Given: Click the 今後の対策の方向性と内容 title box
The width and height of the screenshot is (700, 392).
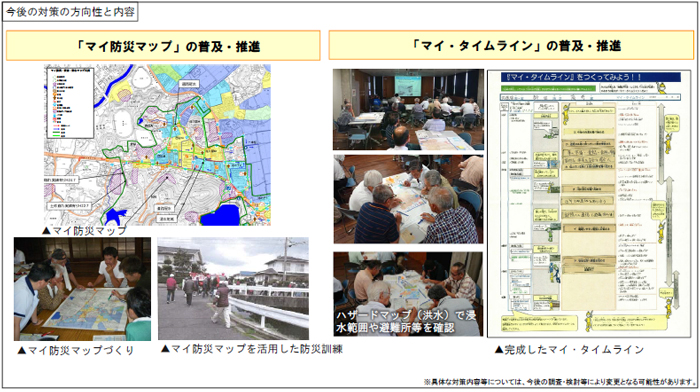Looking at the screenshot, I should click(71, 12).
